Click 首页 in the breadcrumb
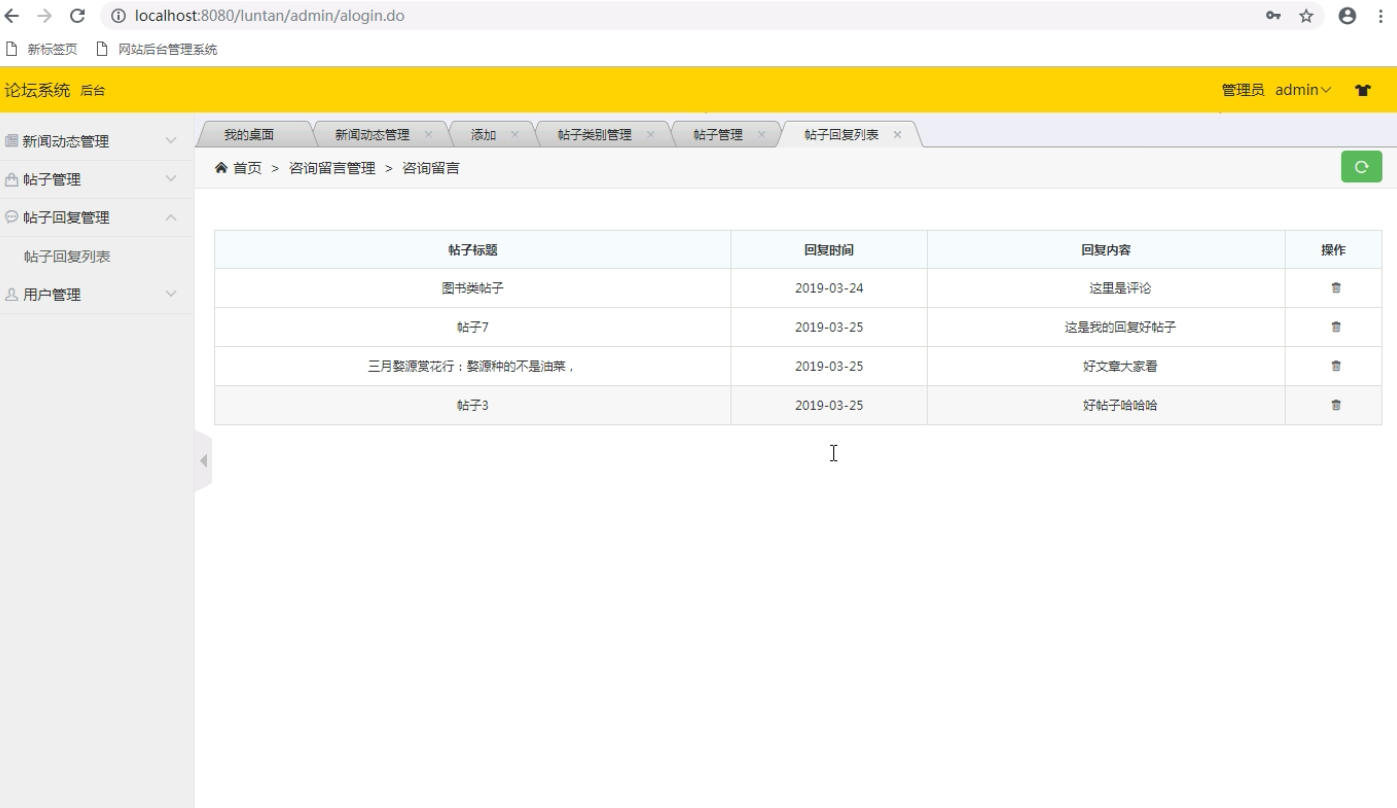Image resolution: width=1397 pixels, height=808 pixels. point(247,168)
